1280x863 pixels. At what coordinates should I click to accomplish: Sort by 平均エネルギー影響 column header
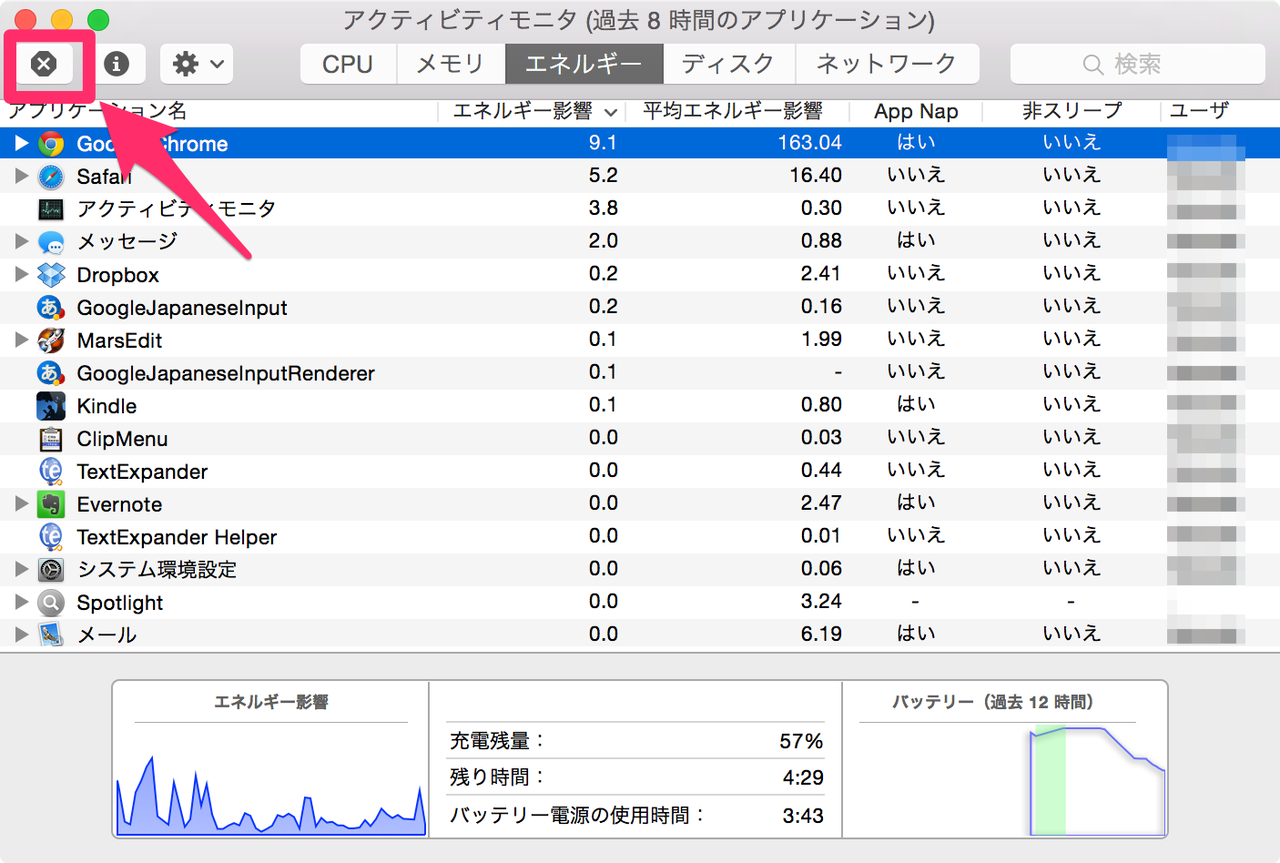pyautogui.click(x=736, y=111)
